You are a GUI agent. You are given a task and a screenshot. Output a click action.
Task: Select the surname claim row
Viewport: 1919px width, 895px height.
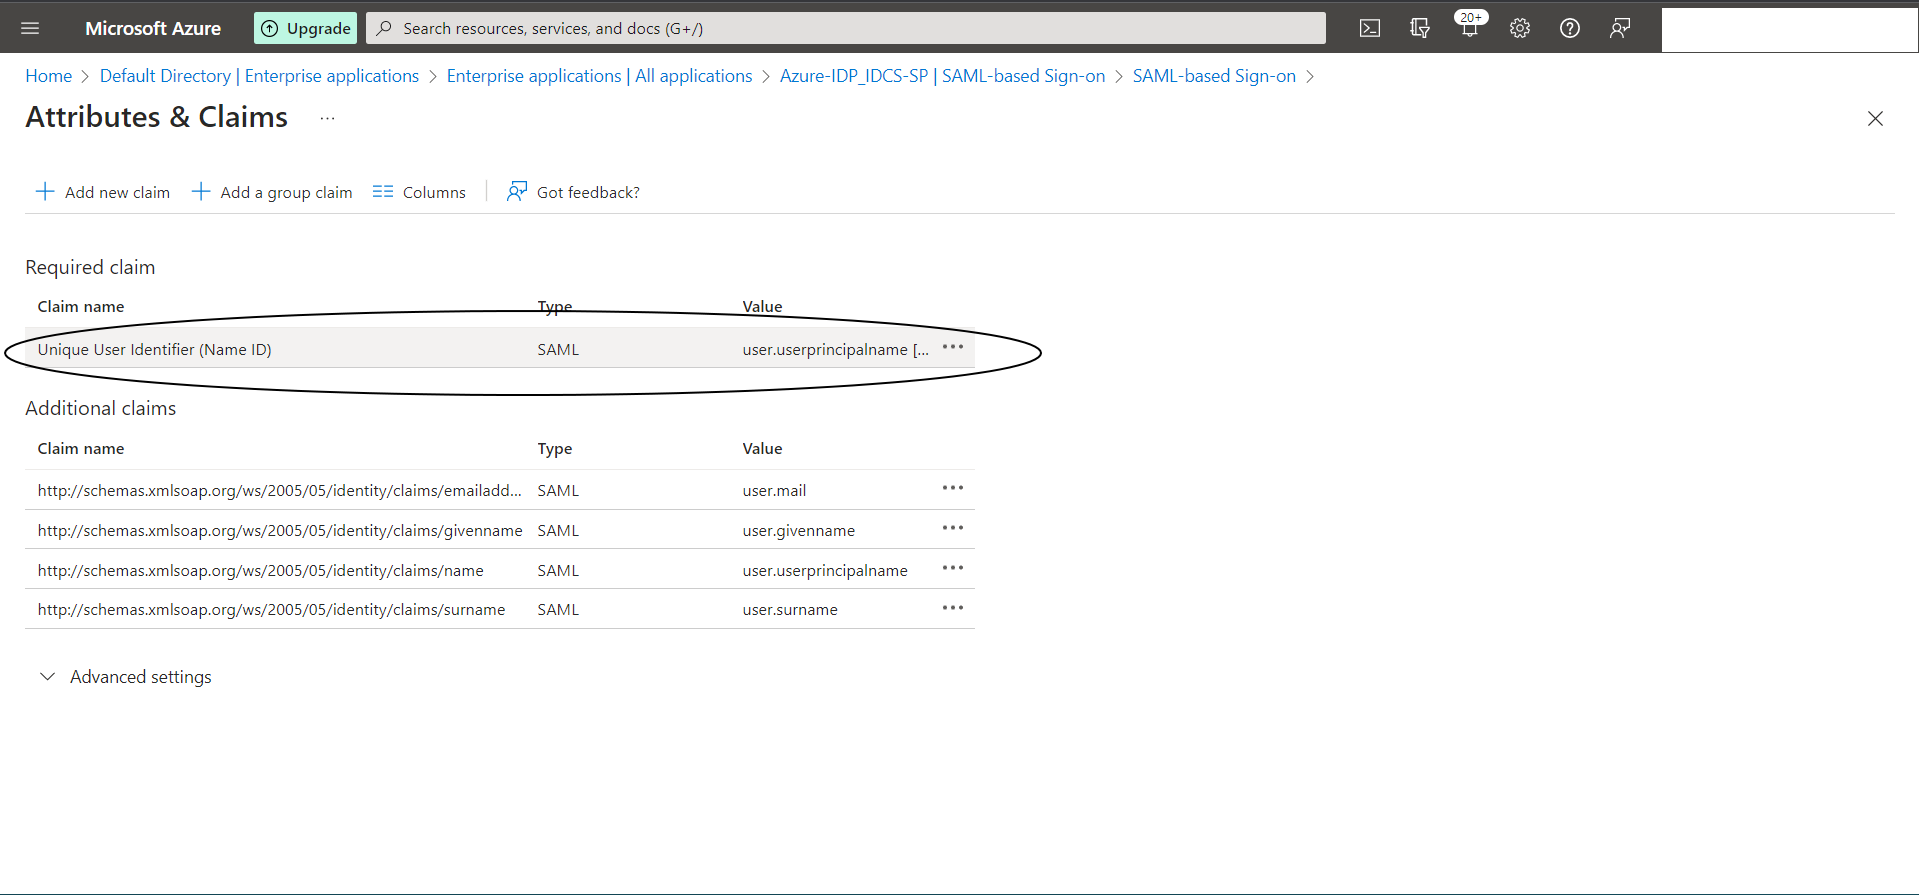click(x=500, y=609)
